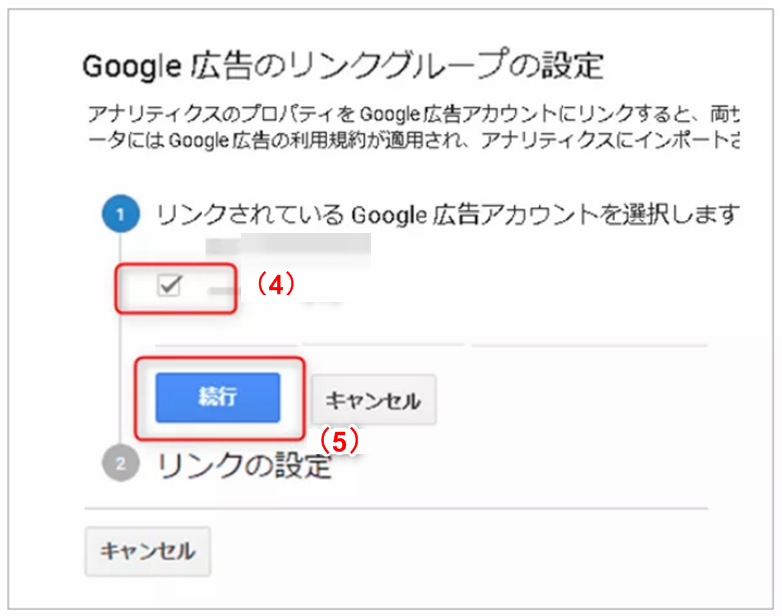Expand the リンクの設定 step
This screenshot has height=616, width=782.
[244, 465]
